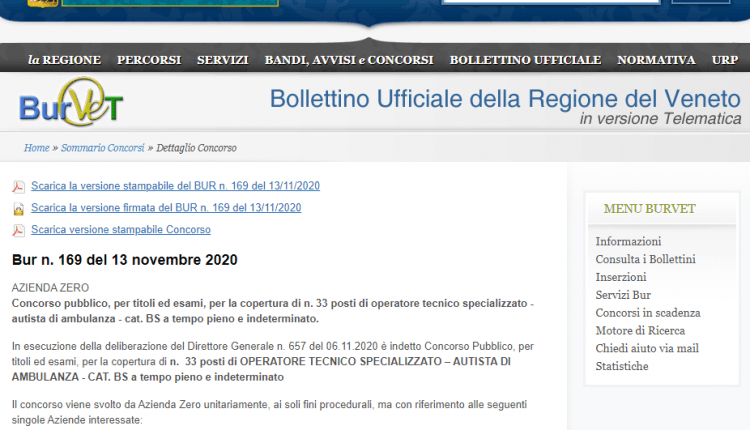Select Chiedi aiuto via mail
This screenshot has height=430, width=750.
[x=647, y=348]
